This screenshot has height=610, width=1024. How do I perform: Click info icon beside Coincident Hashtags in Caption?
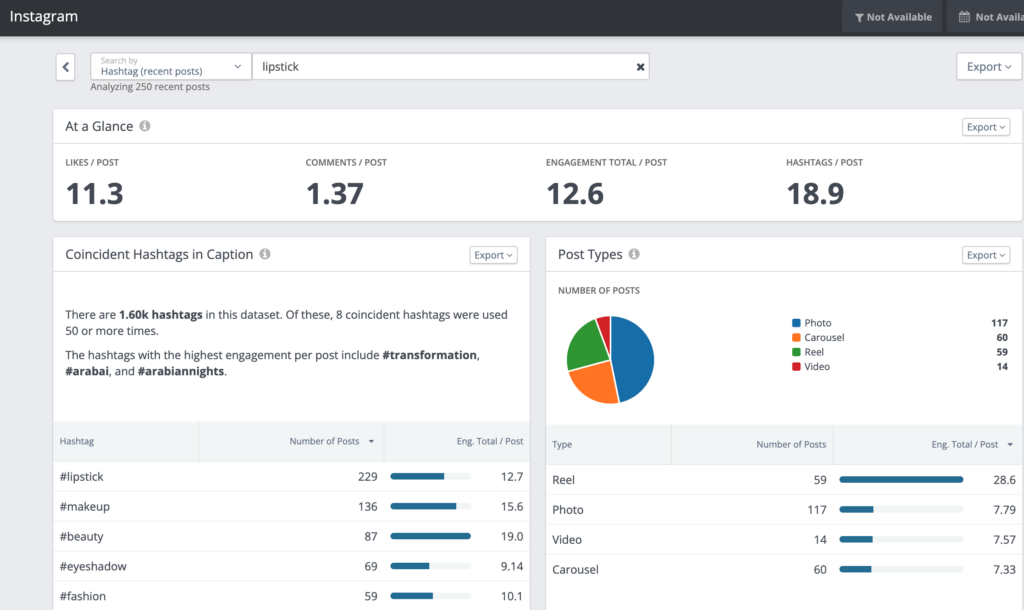pos(265,255)
